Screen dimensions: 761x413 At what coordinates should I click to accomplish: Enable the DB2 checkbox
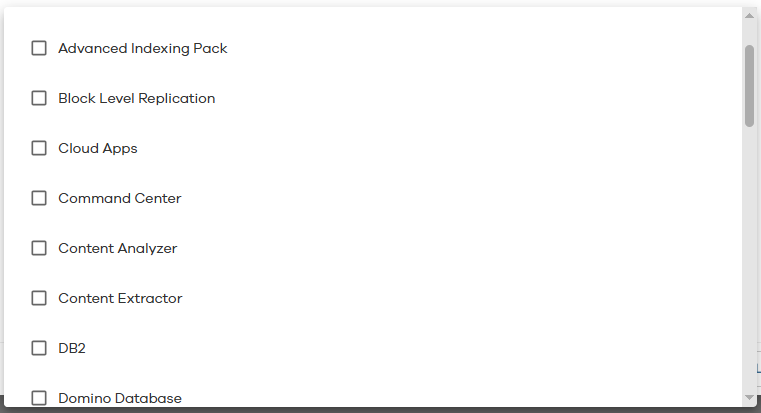point(39,348)
